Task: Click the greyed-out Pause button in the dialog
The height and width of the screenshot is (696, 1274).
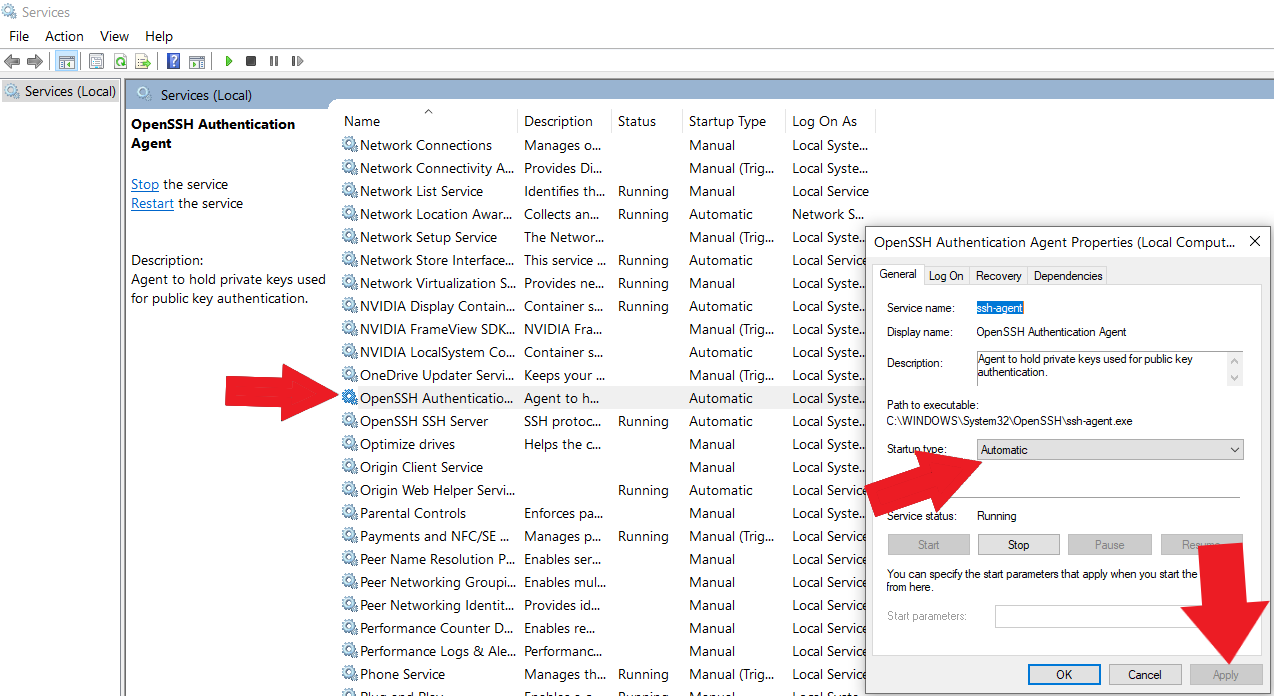Action: tap(1109, 545)
